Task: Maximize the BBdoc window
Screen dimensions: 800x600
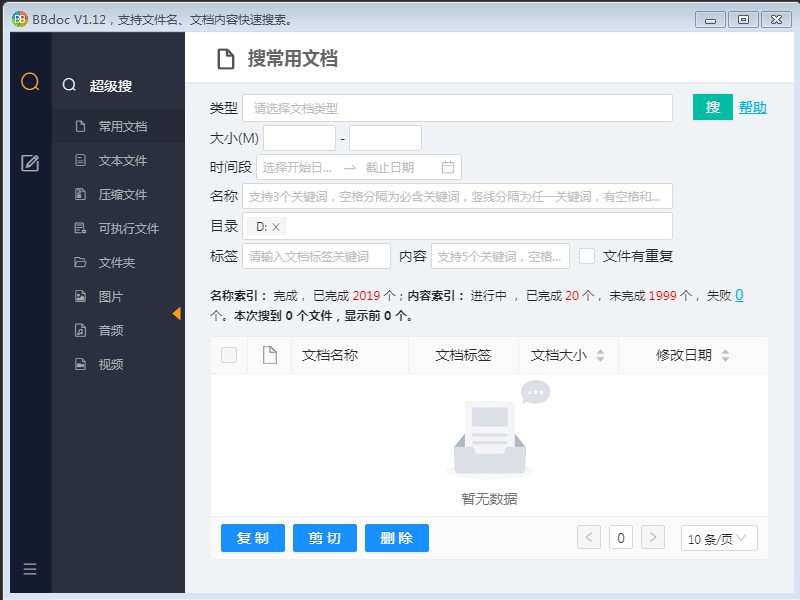Action: [x=743, y=20]
